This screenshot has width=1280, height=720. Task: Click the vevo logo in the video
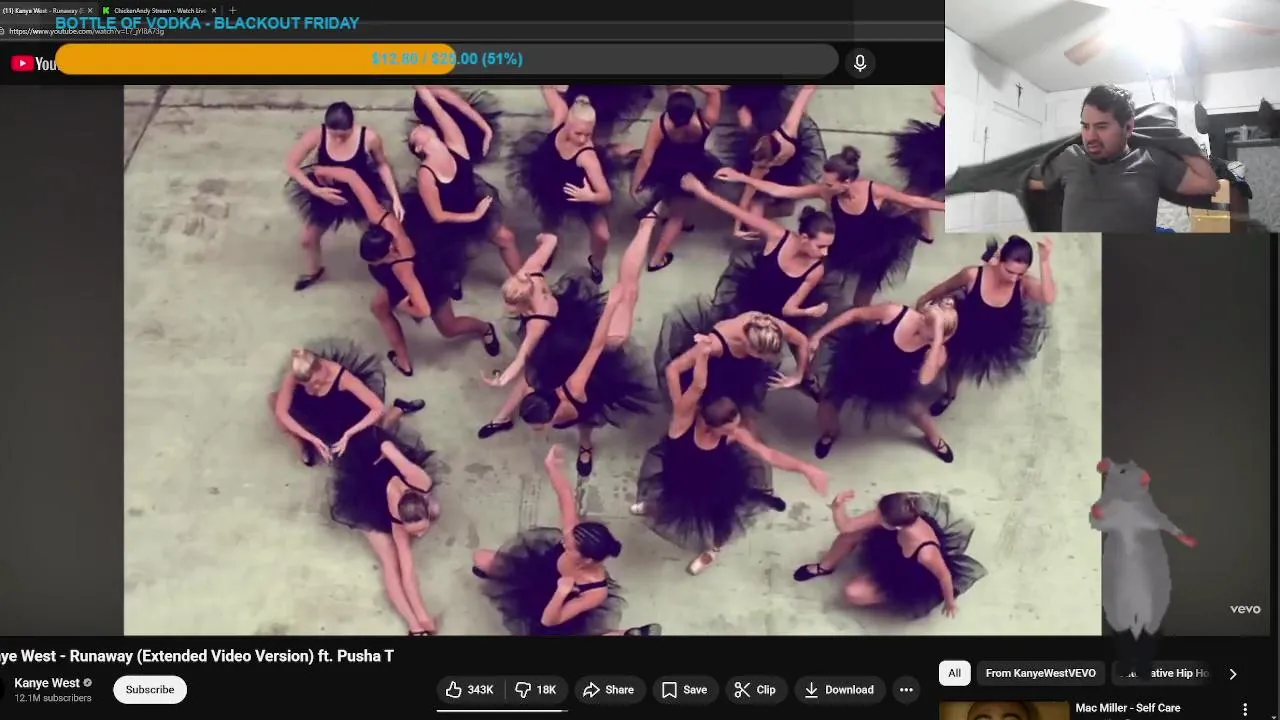pyautogui.click(x=1245, y=609)
